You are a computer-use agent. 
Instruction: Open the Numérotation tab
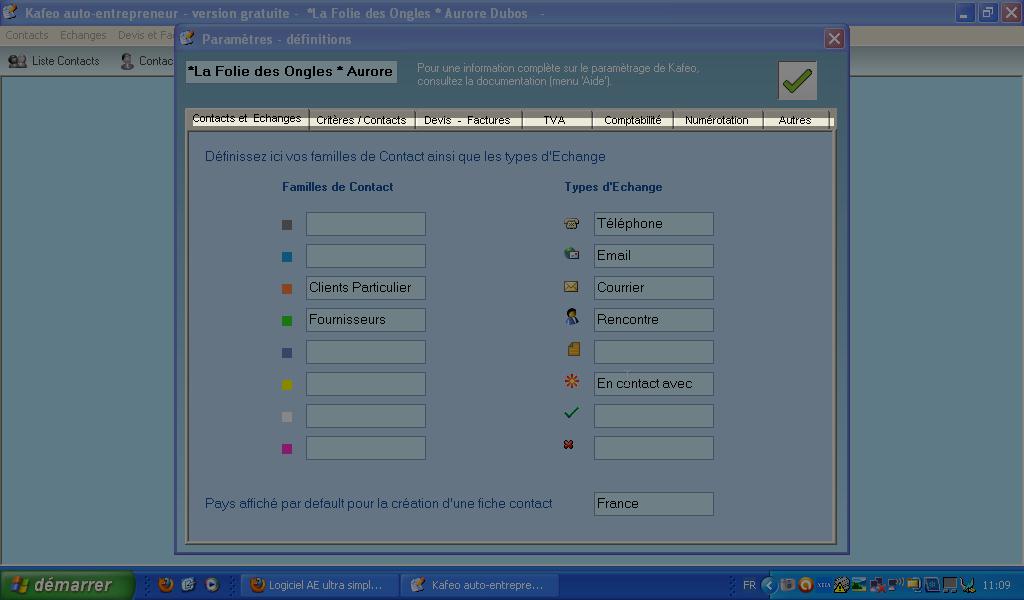point(716,120)
